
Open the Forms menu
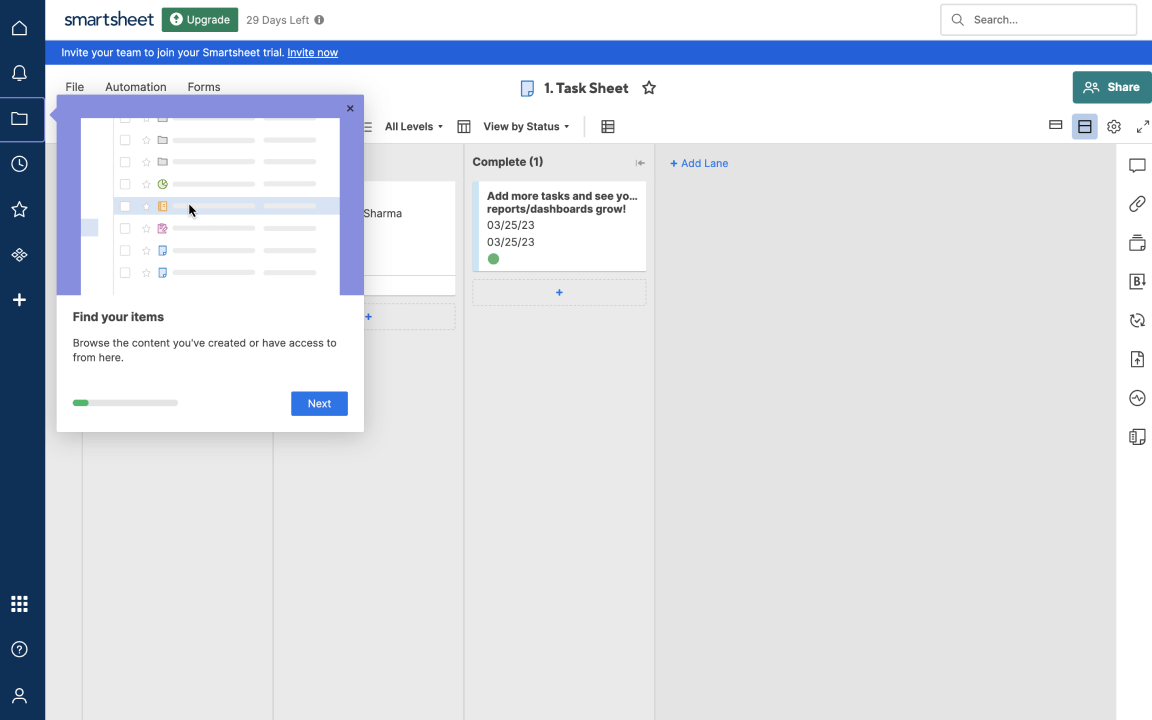(204, 87)
